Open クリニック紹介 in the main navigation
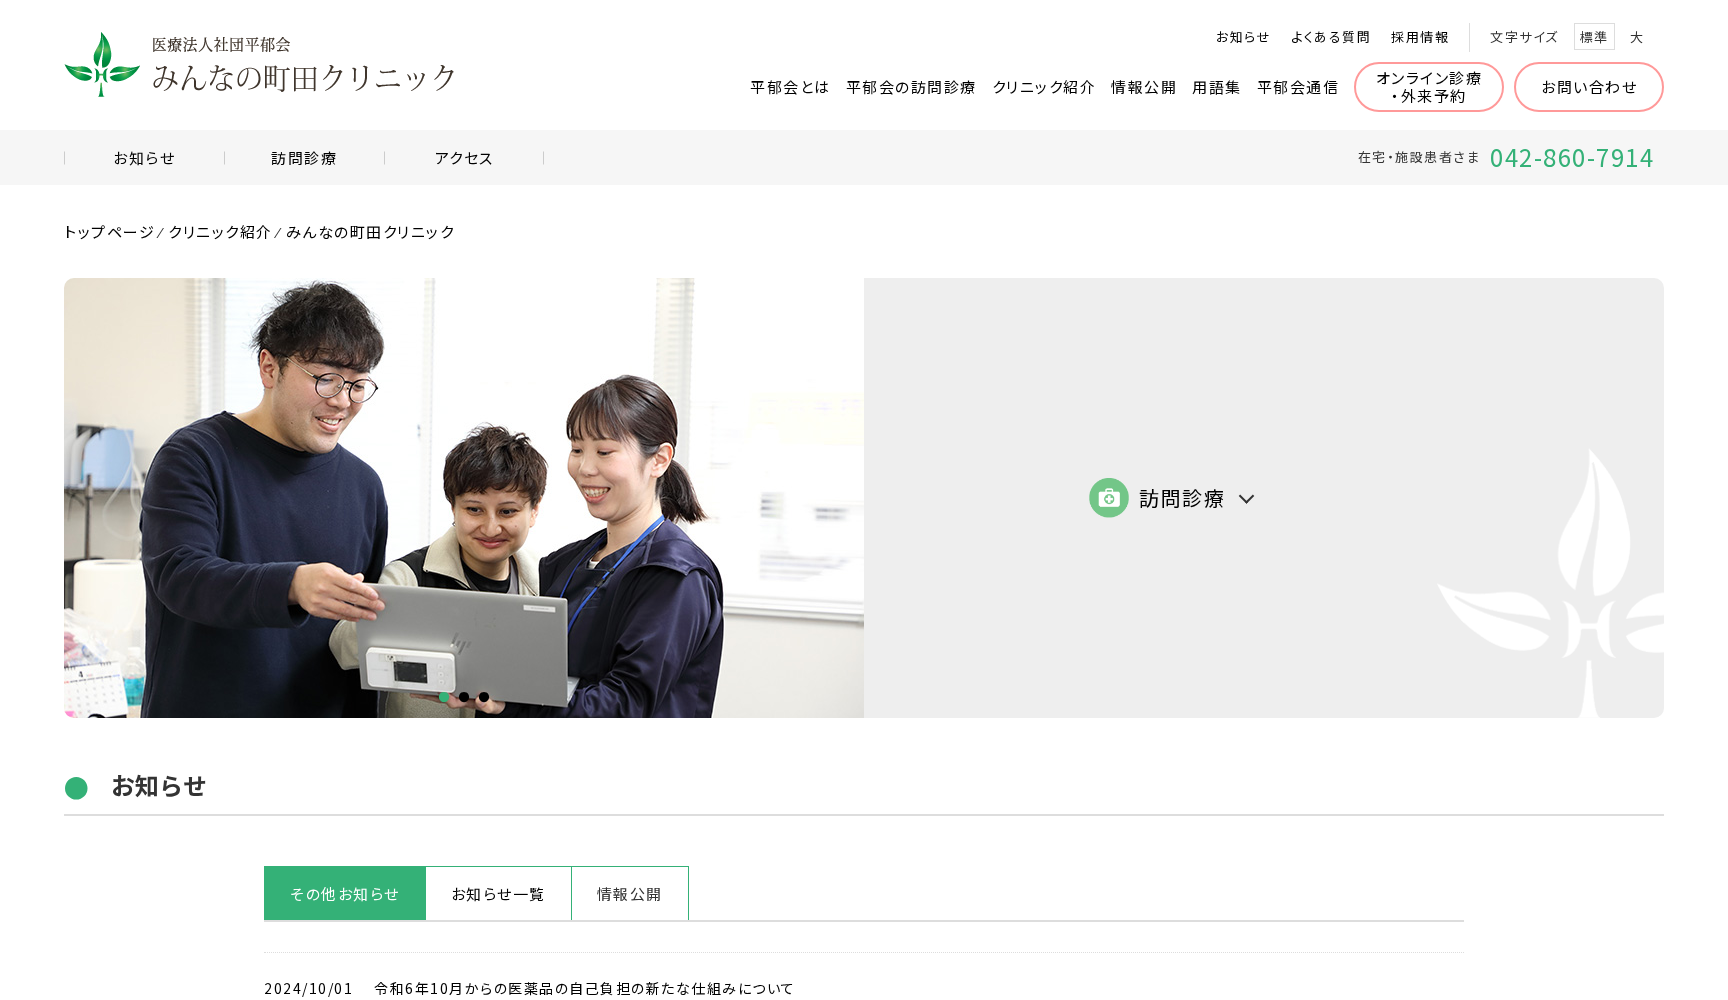This screenshot has width=1728, height=1000. tap(1043, 87)
